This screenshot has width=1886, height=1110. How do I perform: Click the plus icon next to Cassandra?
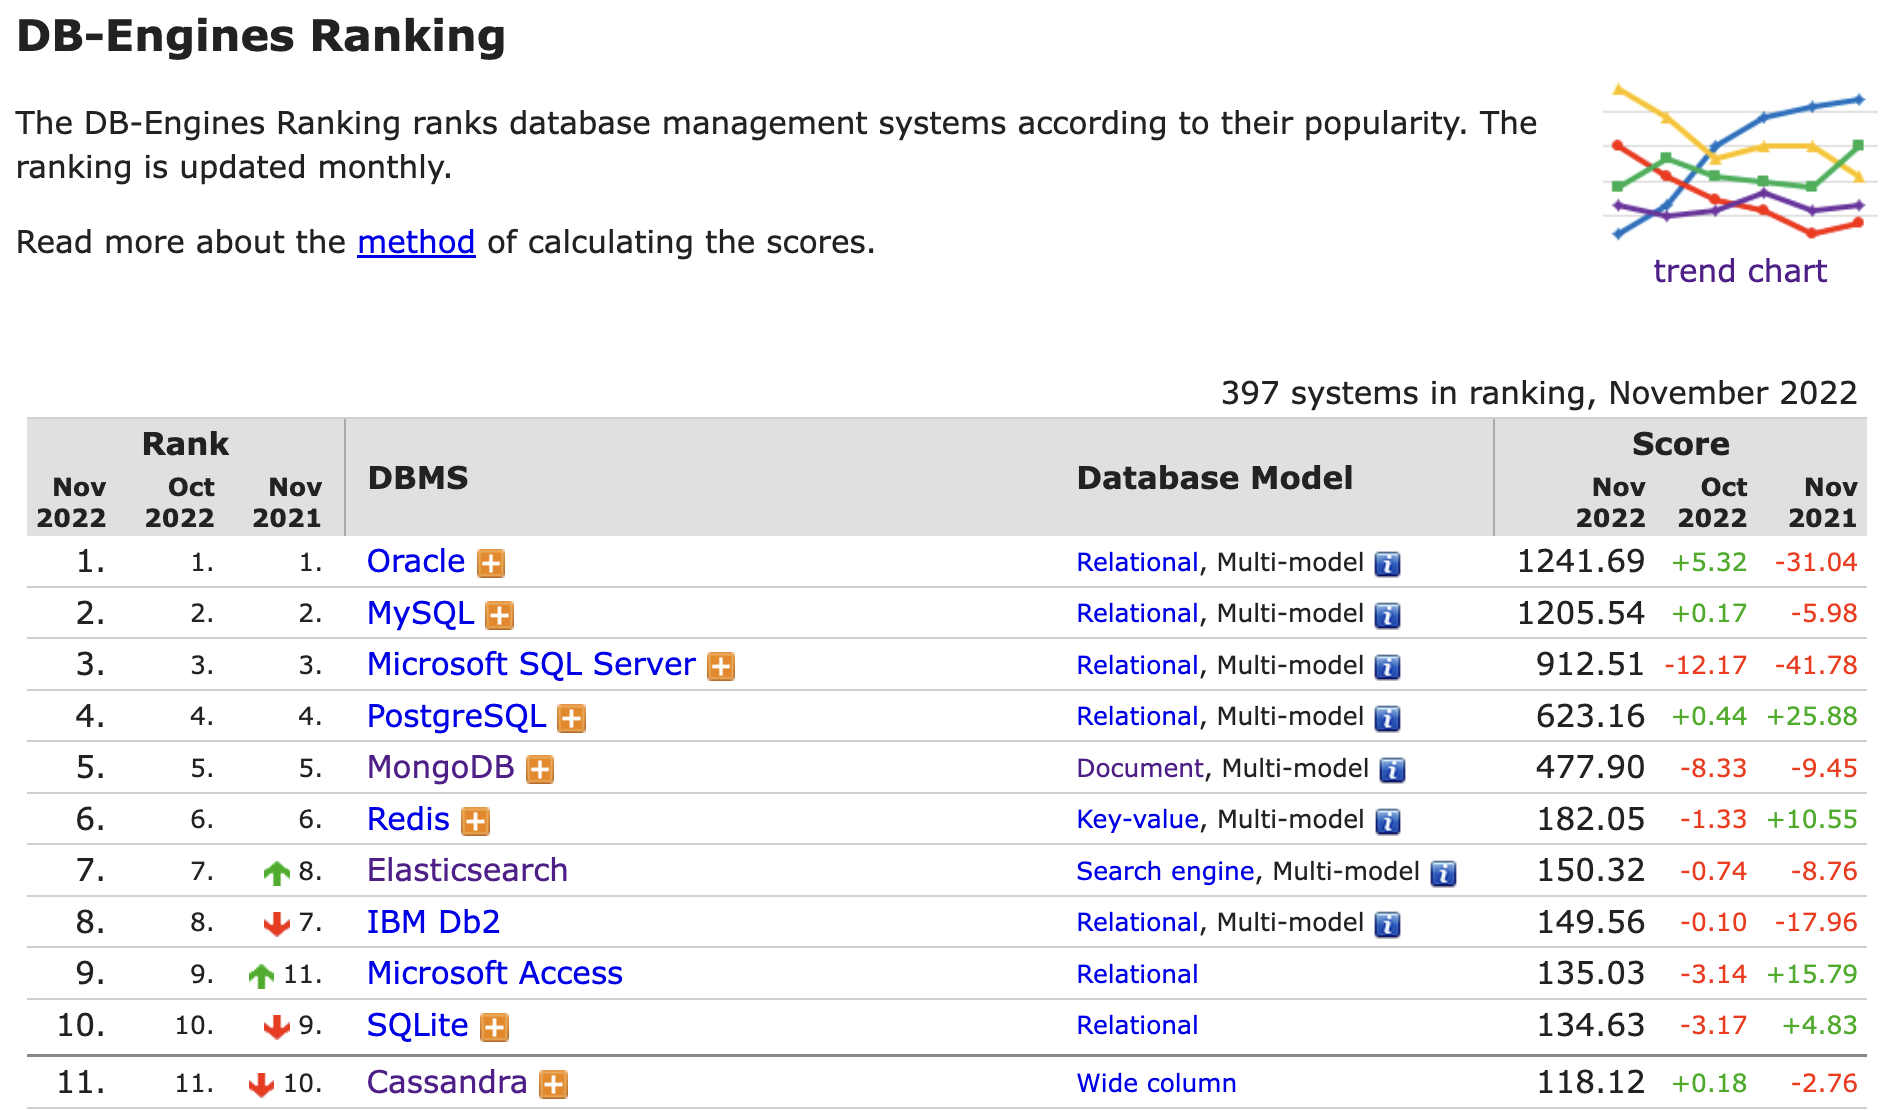[x=553, y=1084]
